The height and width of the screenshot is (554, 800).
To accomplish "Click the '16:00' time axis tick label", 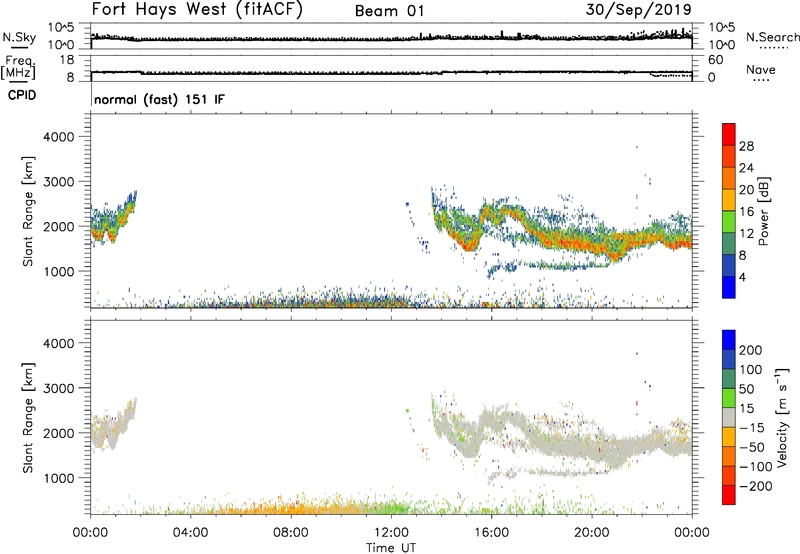I will click(x=491, y=533).
